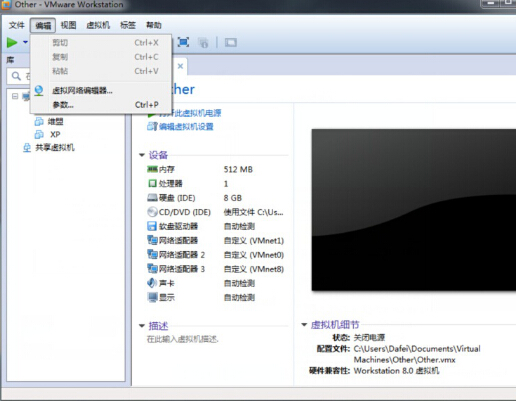Select the 显示 device row

216,297
